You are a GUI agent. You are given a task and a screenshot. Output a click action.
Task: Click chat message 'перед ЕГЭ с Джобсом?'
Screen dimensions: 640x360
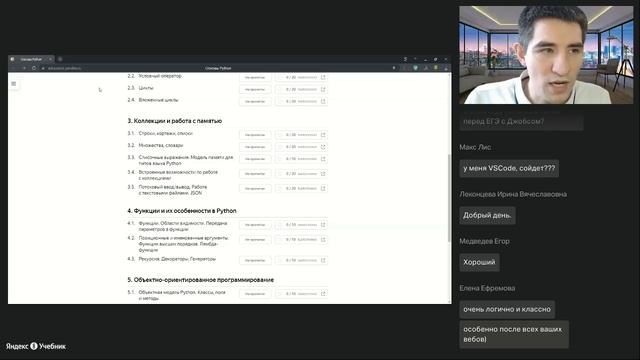click(x=521, y=122)
